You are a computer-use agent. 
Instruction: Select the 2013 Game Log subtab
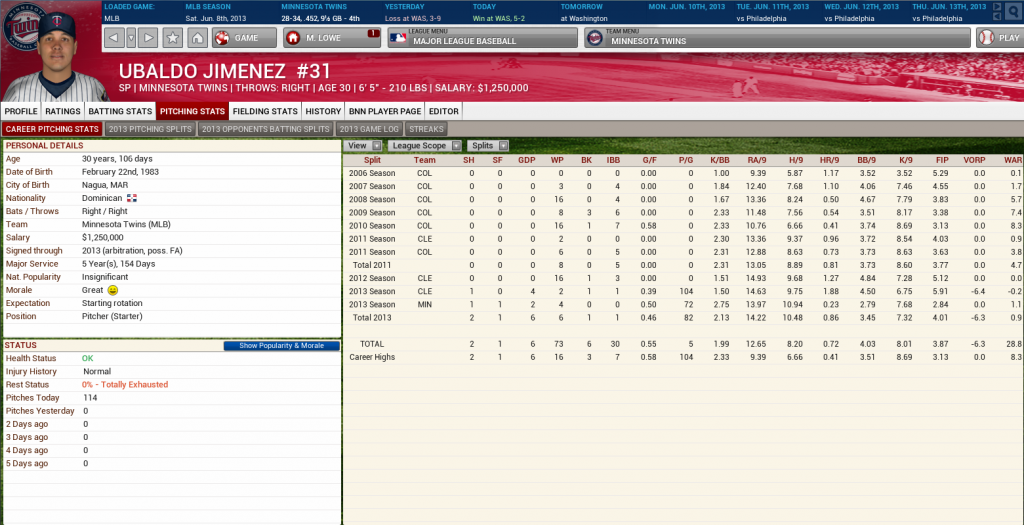pyautogui.click(x=370, y=129)
